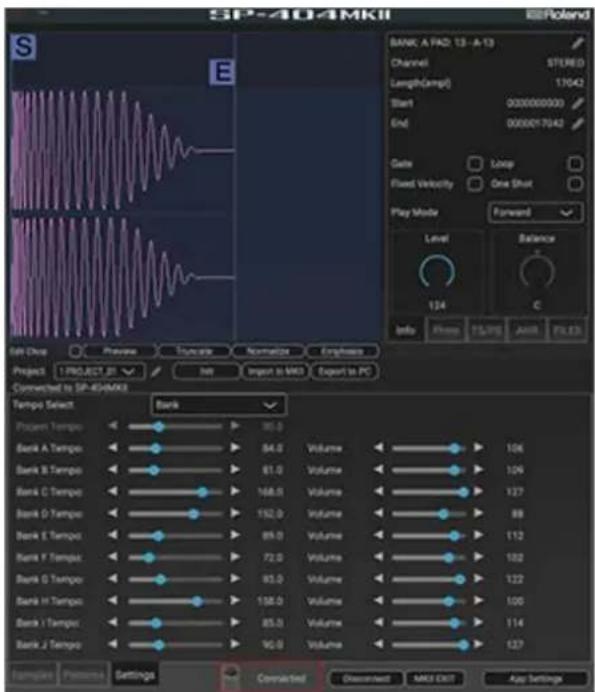This screenshot has height=692, width=595.
Task: Open the Play Mode Forward dropdown
Action: pos(535,213)
